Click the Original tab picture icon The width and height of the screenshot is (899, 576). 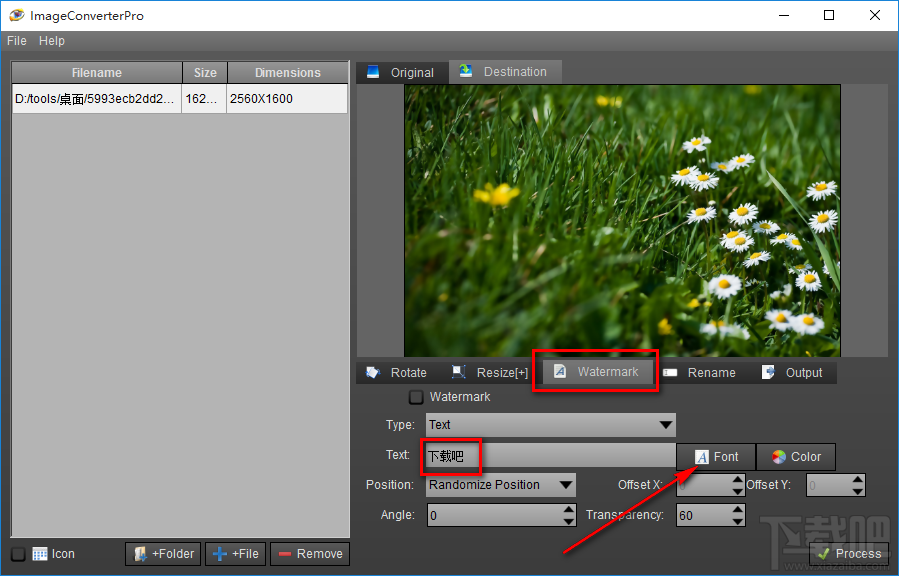pyautogui.click(x=373, y=72)
